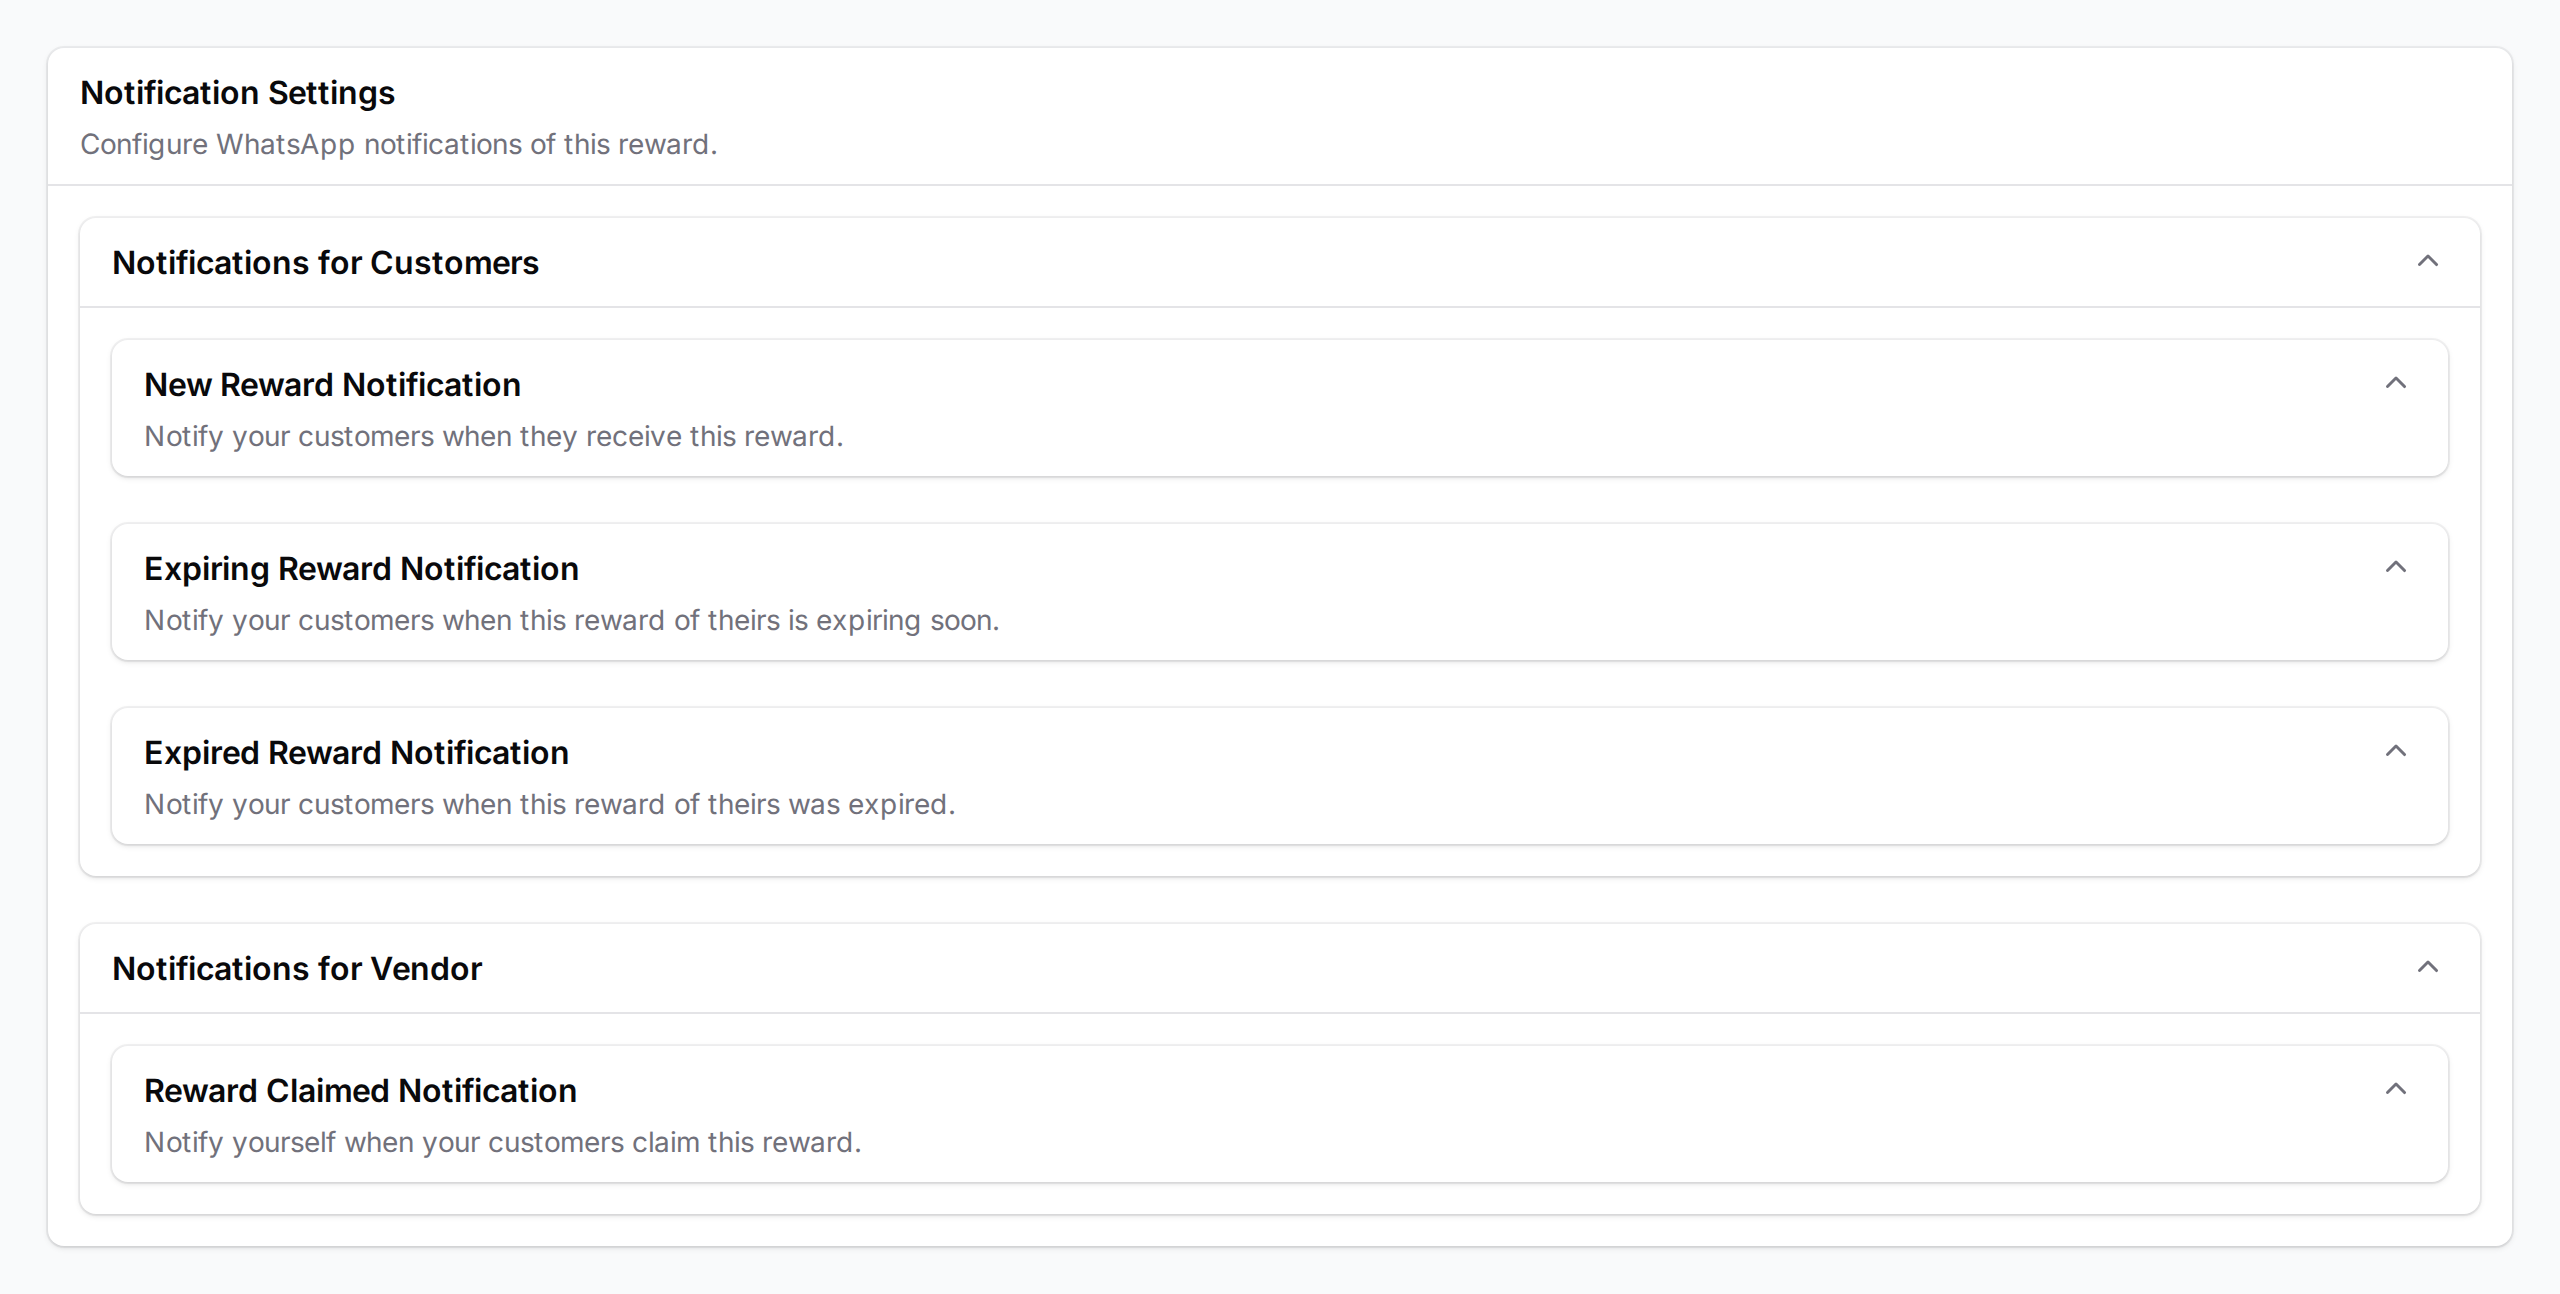Select the New Reward Notification heading
Screen dimensions: 2560x1294
(x=332, y=384)
